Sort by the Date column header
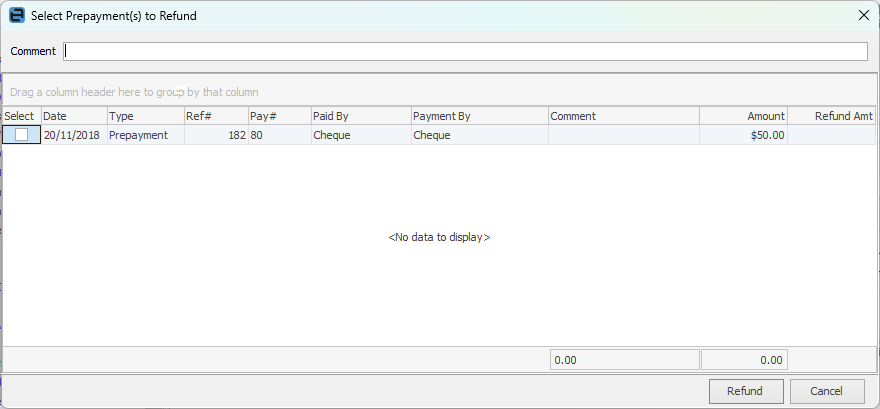Image resolution: width=880 pixels, height=409 pixels. click(74, 116)
